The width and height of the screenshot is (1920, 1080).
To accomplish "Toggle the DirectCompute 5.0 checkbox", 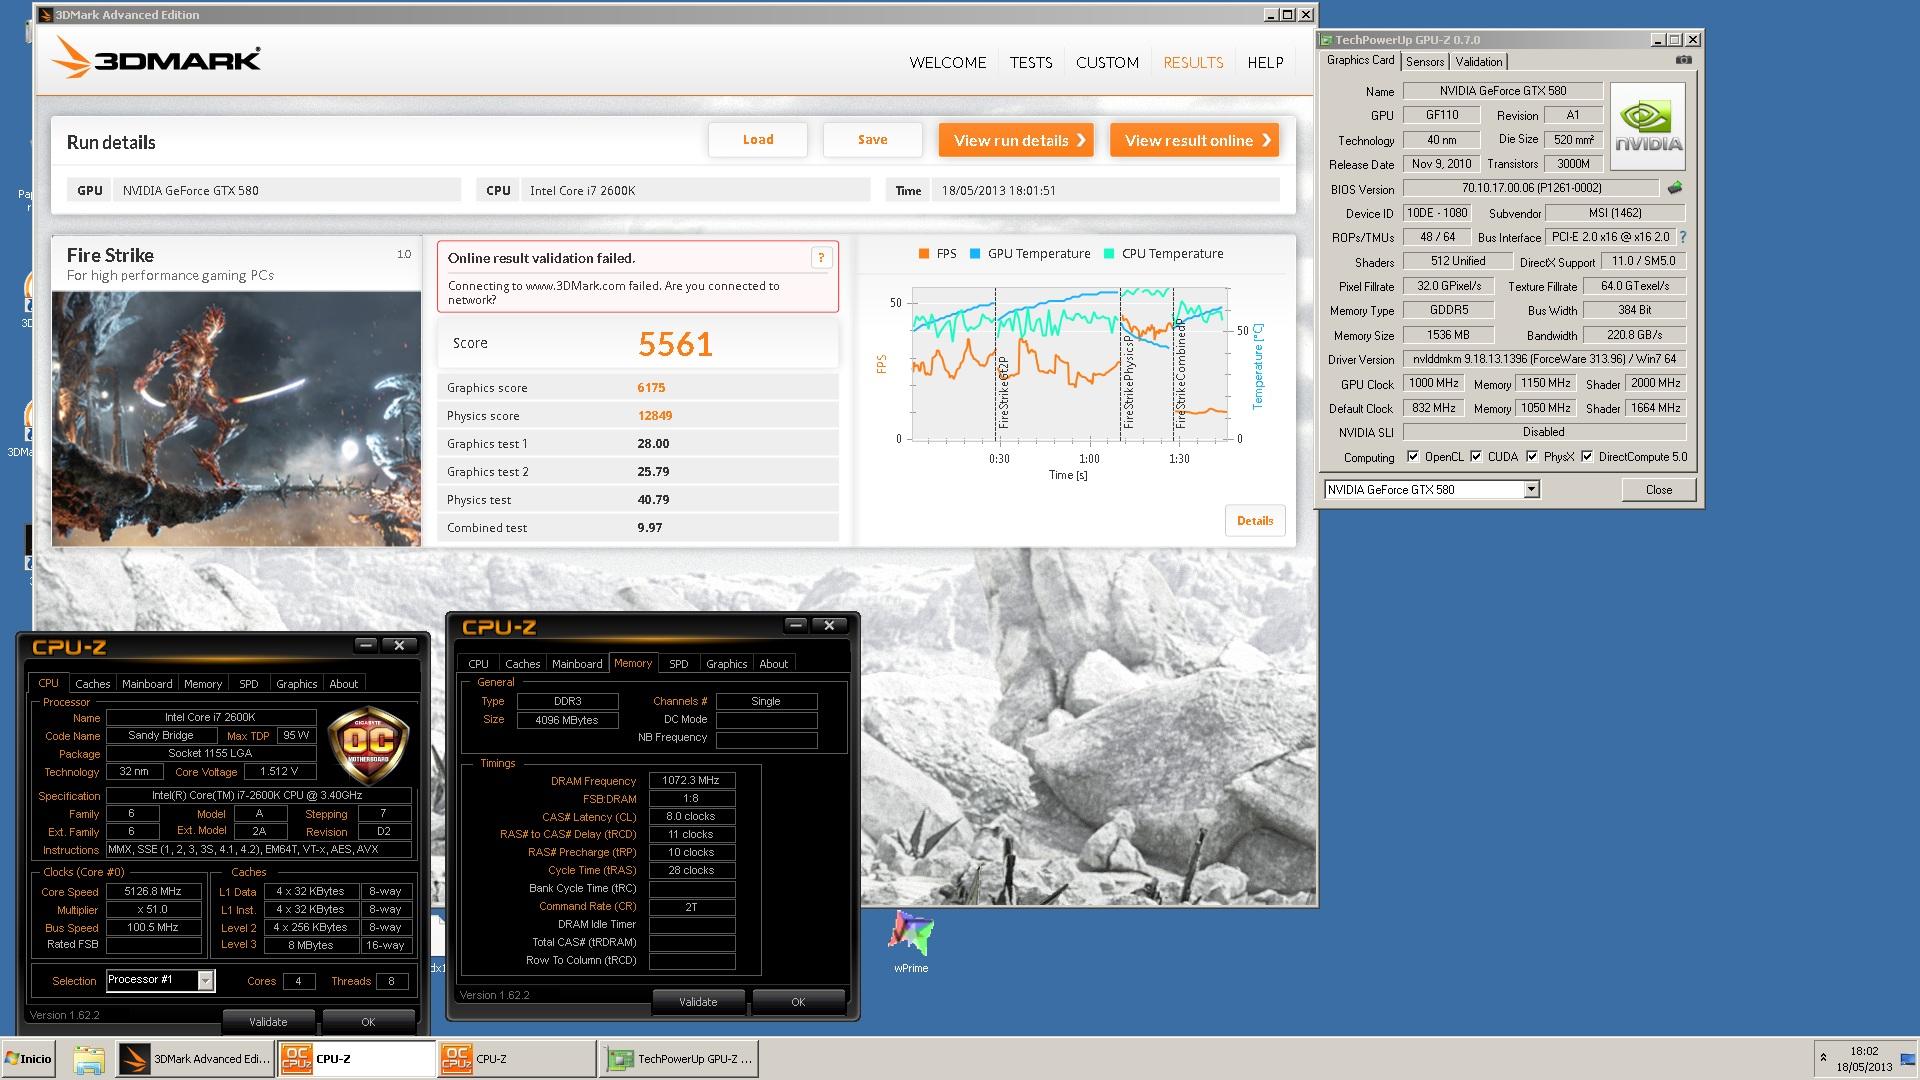I will click(x=1587, y=457).
